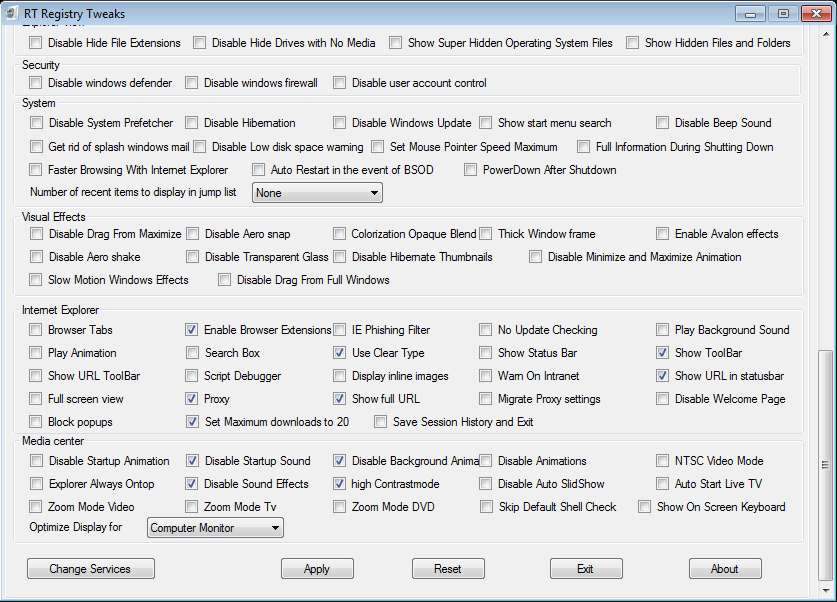Open the About dialog button
Screen dimensions: 837x602
725,569
